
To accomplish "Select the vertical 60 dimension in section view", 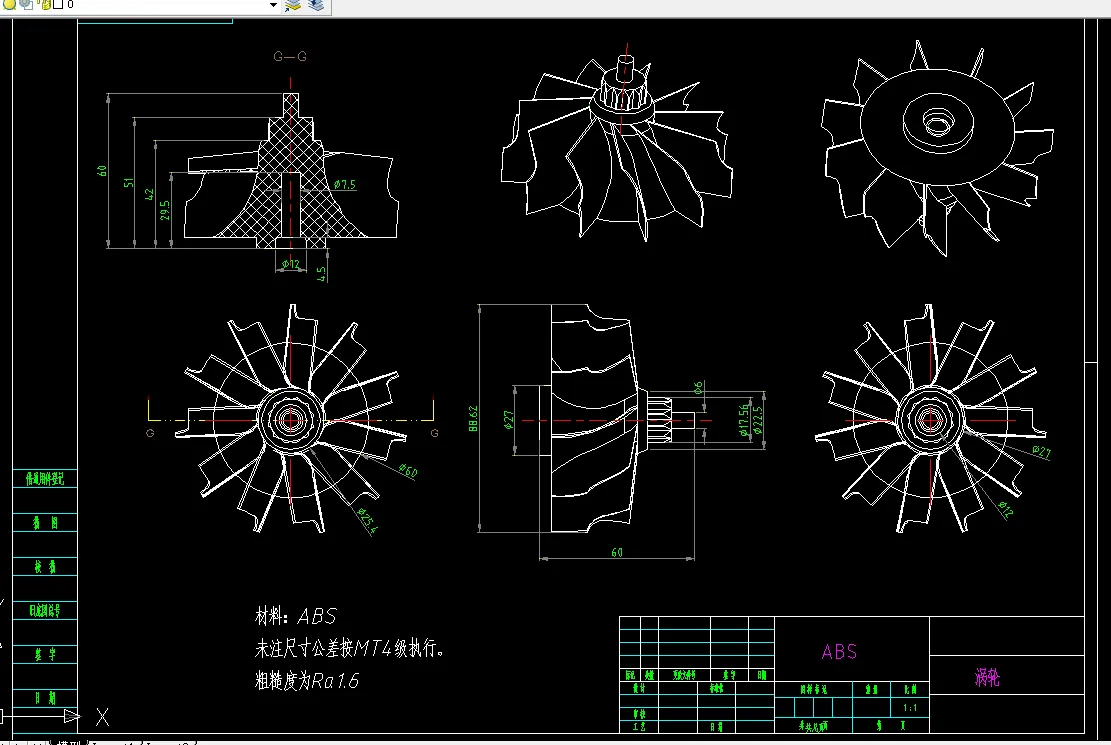I will click(102, 171).
